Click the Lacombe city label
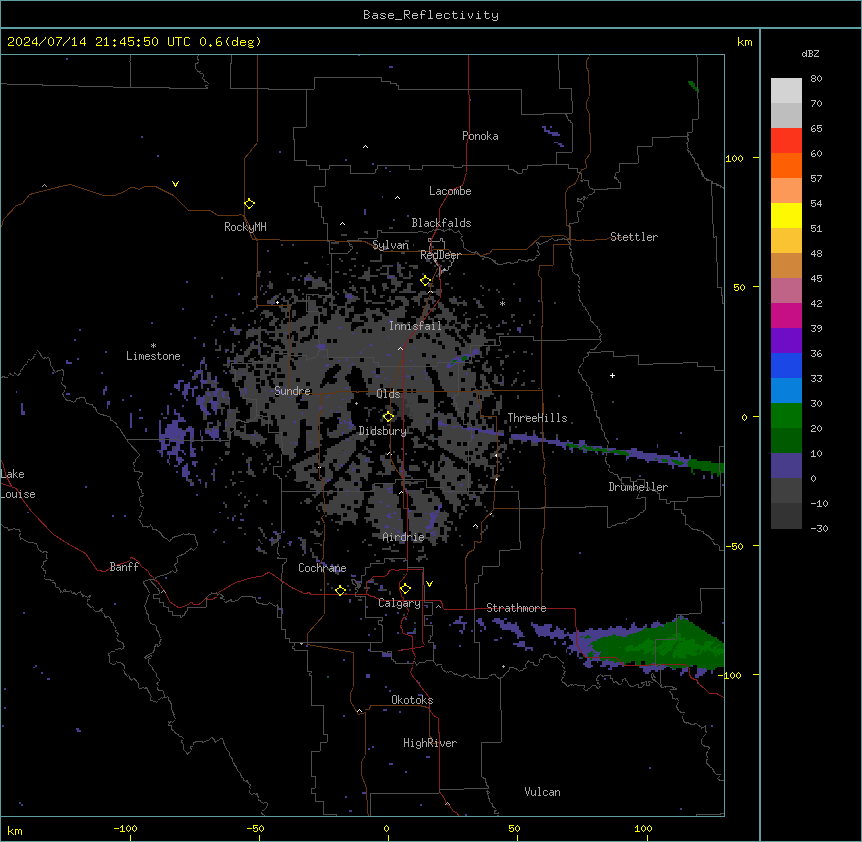Screen dimensions: 862x842 click(450, 191)
